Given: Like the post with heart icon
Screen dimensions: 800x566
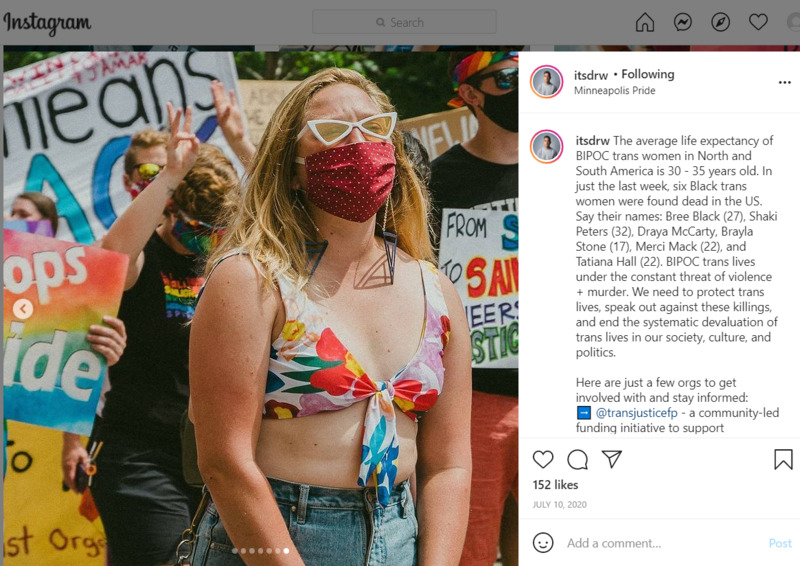Looking at the screenshot, I should click(543, 459).
